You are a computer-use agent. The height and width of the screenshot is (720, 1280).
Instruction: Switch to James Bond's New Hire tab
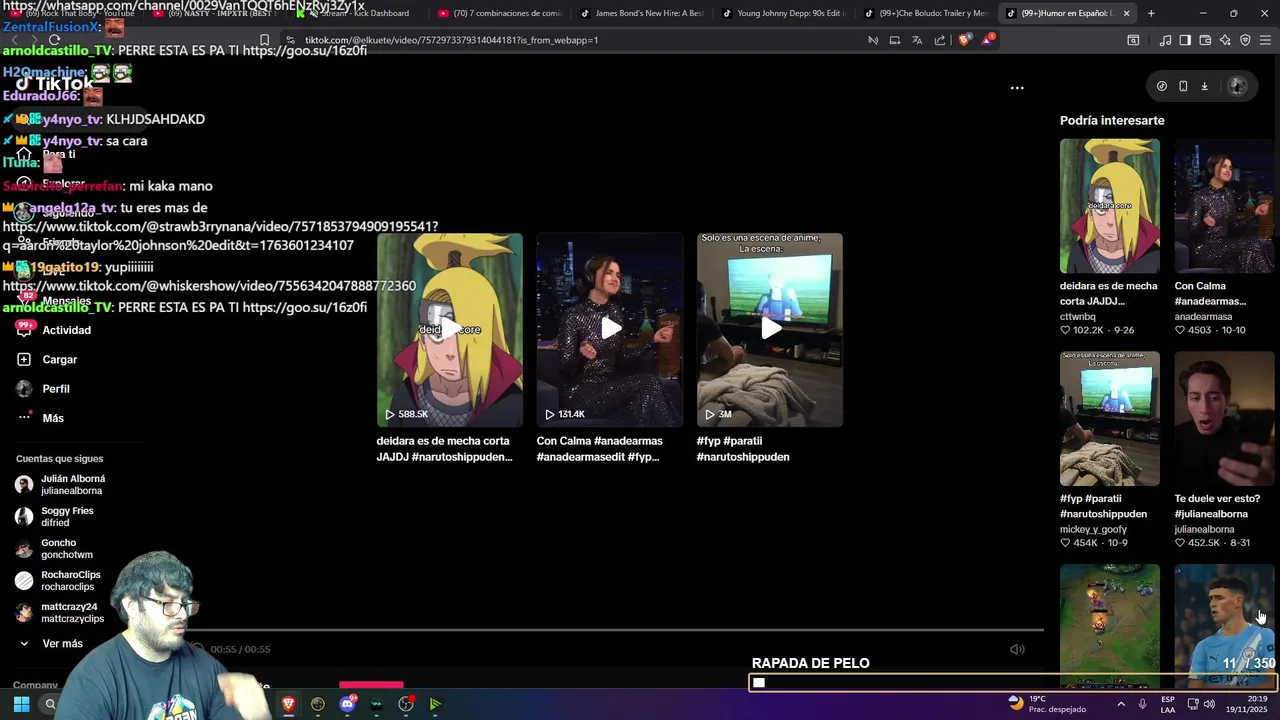click(640, 13)
